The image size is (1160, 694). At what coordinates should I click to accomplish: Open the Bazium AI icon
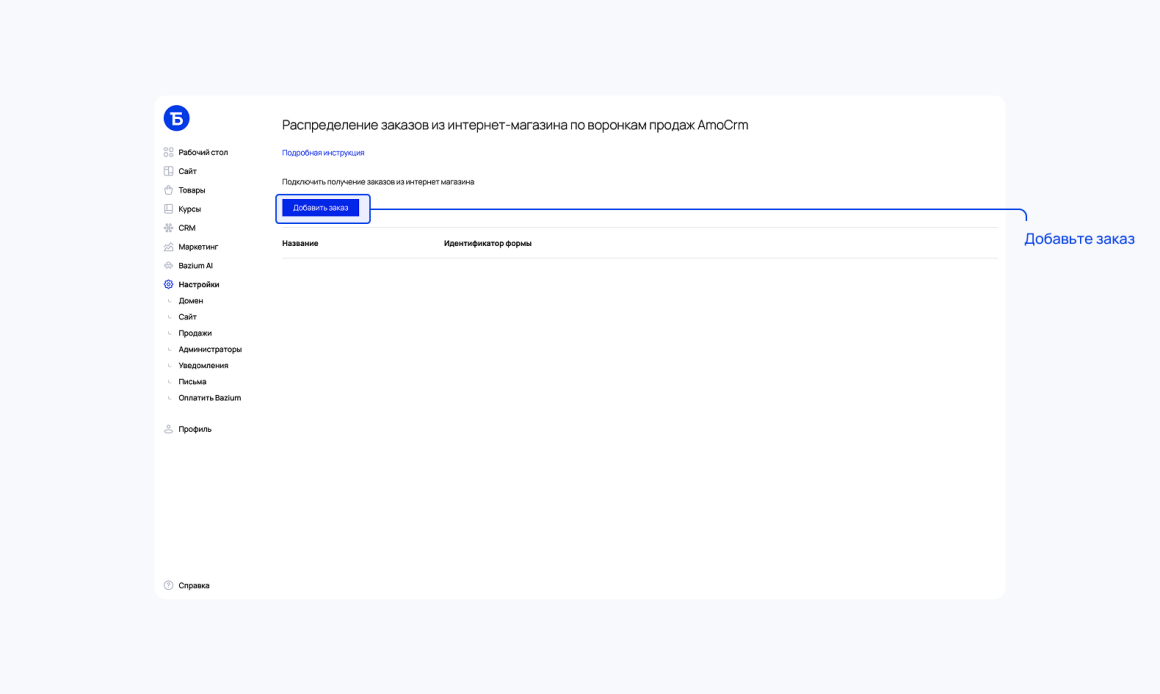169,266
